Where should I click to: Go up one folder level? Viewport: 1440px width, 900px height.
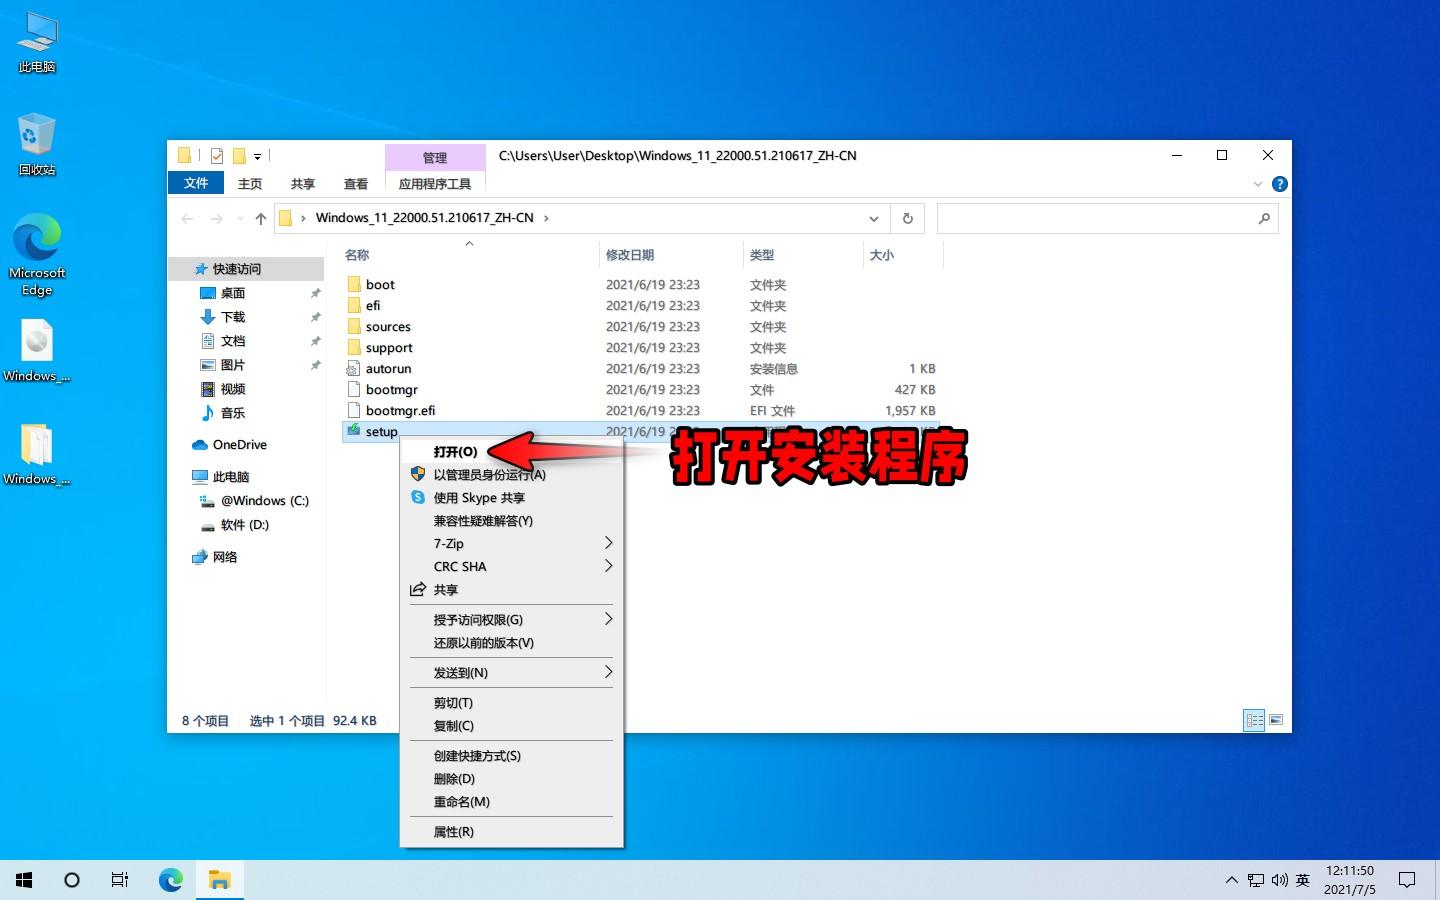click(261, 218)
